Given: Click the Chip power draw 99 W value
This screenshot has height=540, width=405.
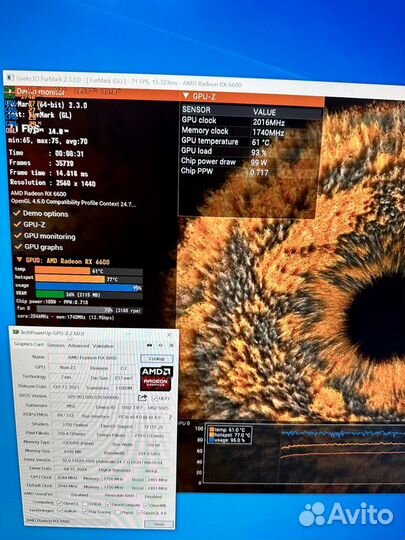Looking at the screenshot, I should tap(259, 162).
